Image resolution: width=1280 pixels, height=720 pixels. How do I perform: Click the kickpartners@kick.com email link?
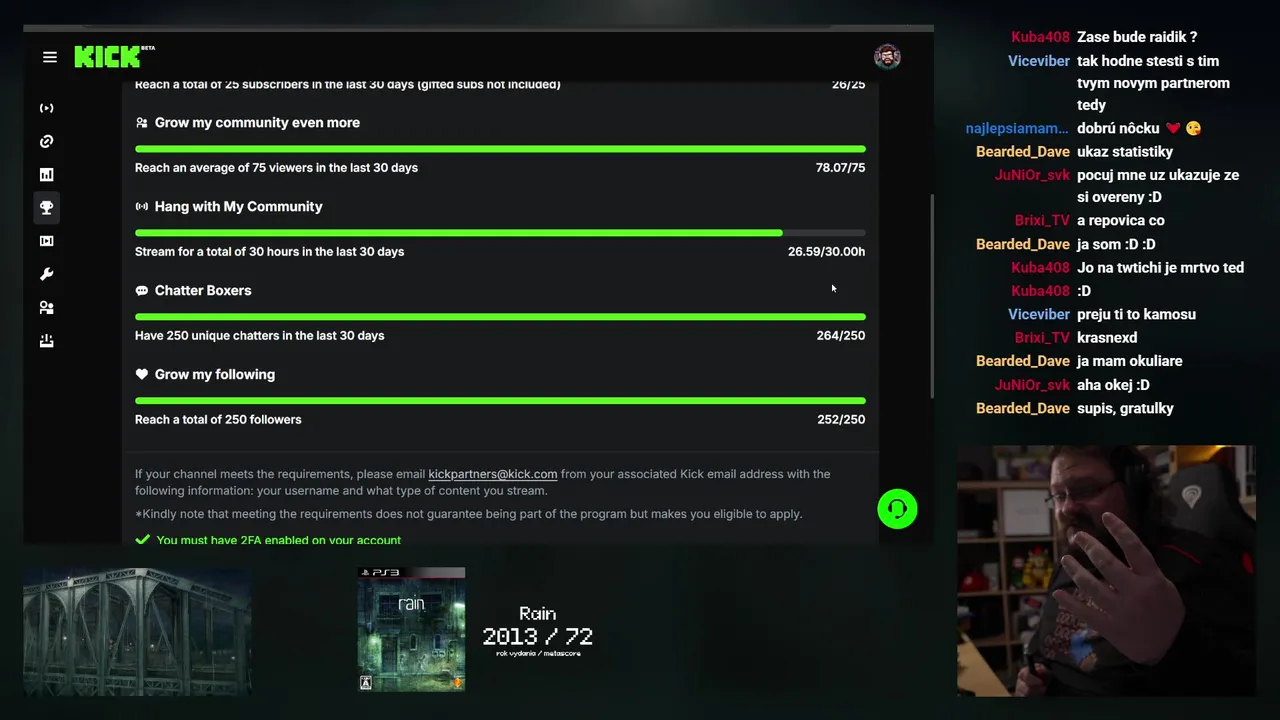click(x=493, y=474)
